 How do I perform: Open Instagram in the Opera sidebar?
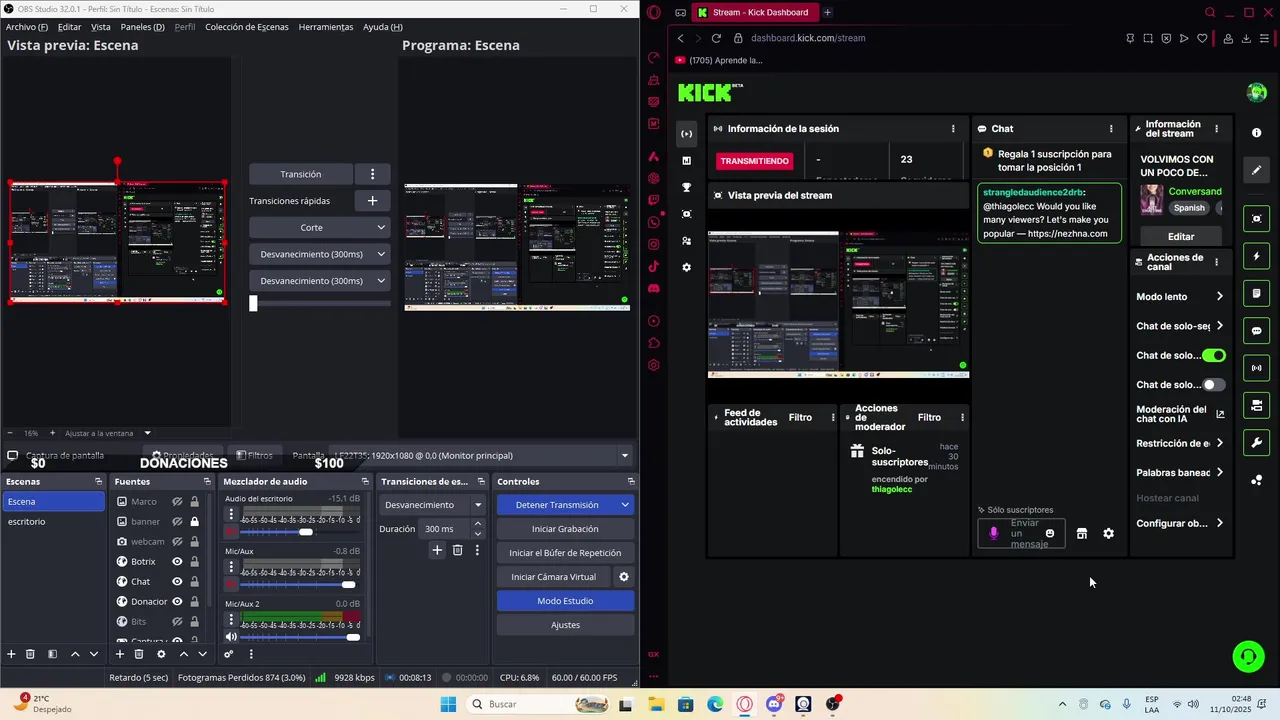[654, 244]
